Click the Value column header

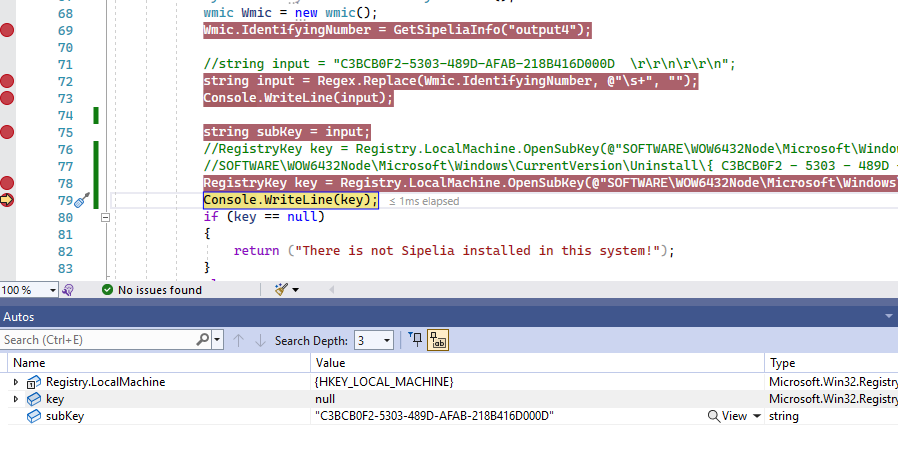[537, 363]
